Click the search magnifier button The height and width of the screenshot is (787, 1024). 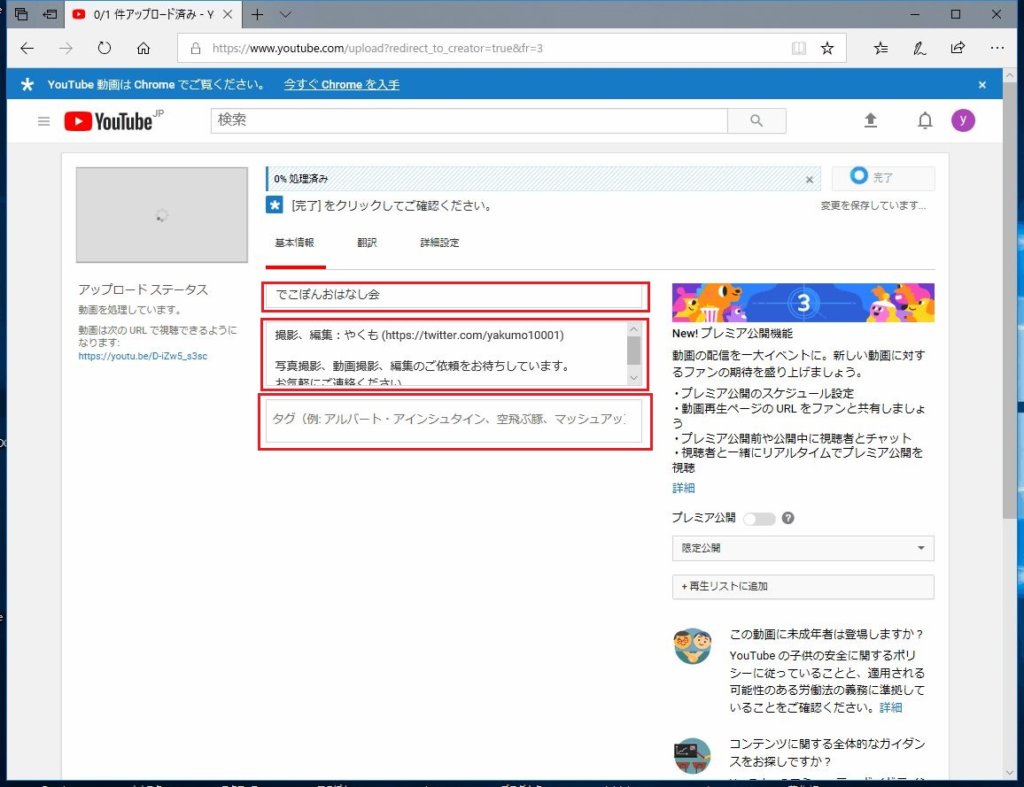click(756, 121)
